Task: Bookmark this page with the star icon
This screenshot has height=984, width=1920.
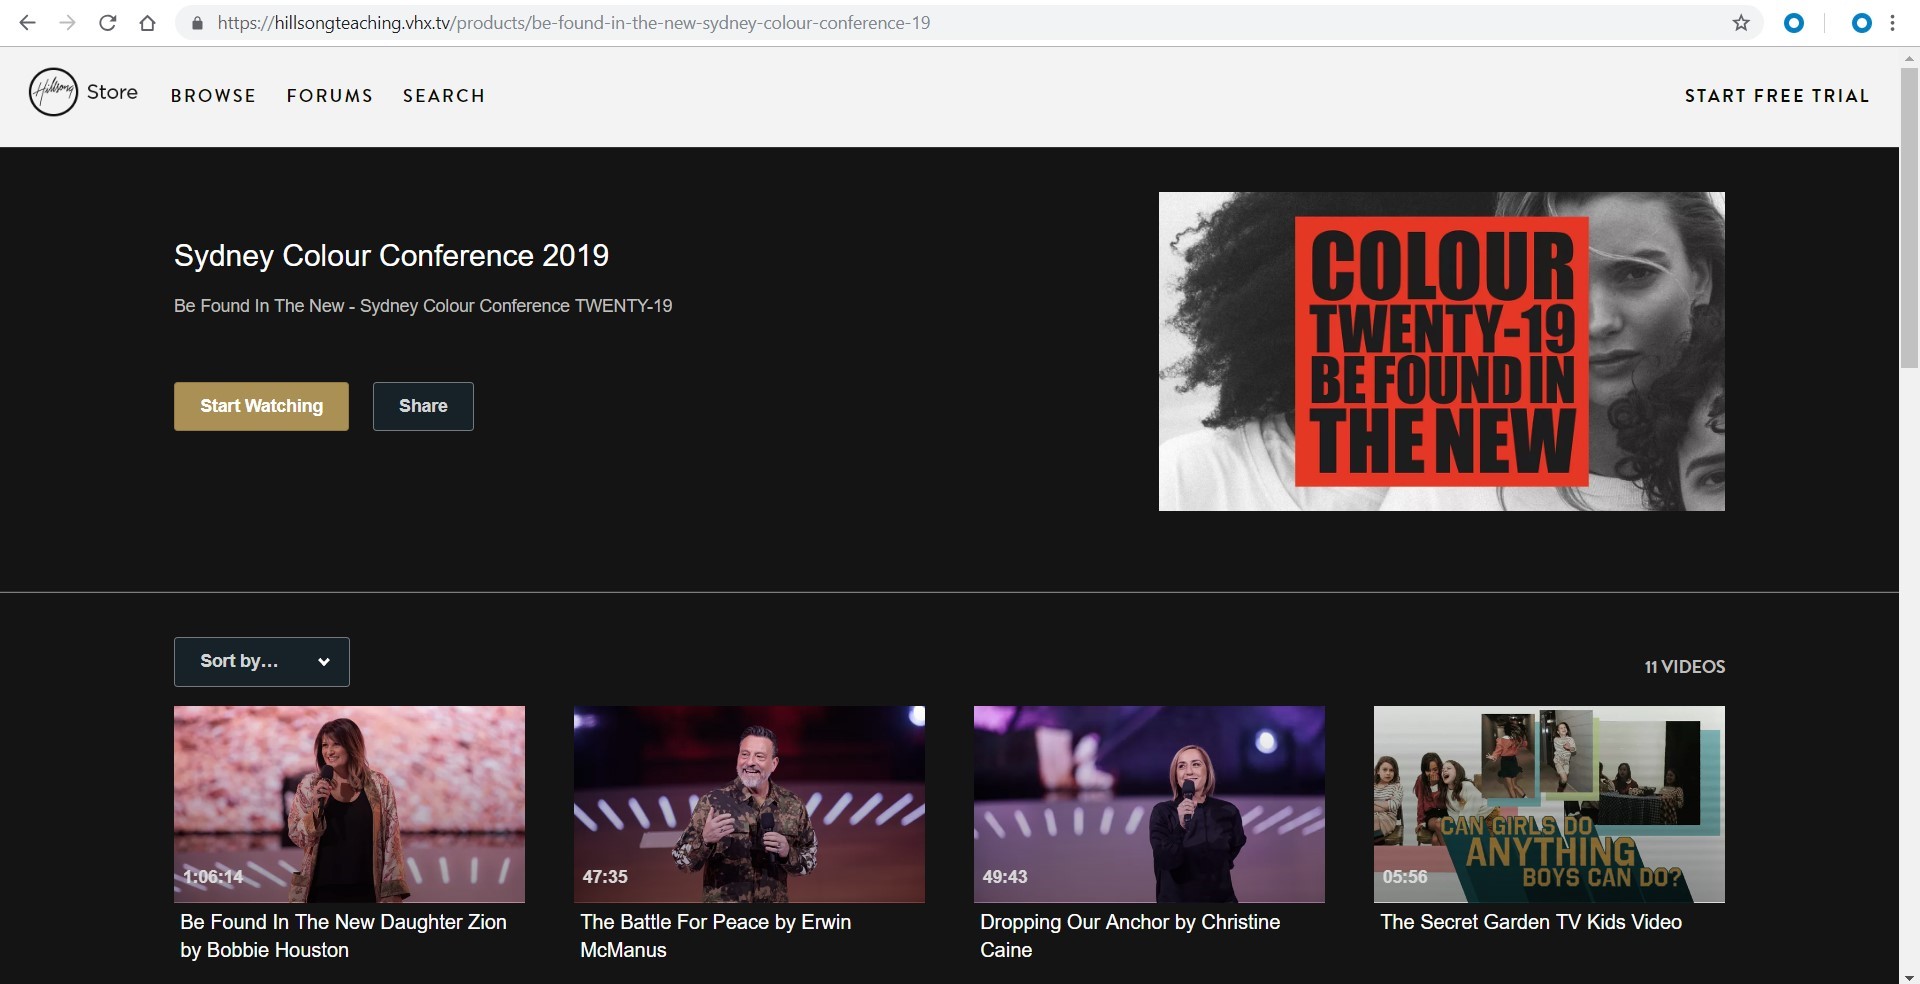Action: point(1741,23)
